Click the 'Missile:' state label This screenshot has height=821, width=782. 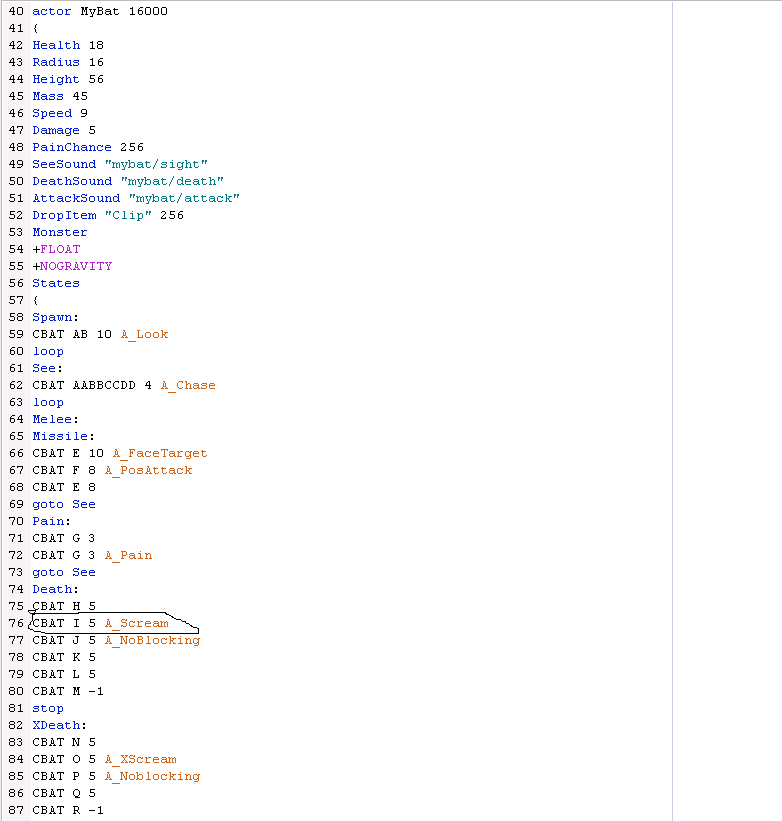coord(63,437)
